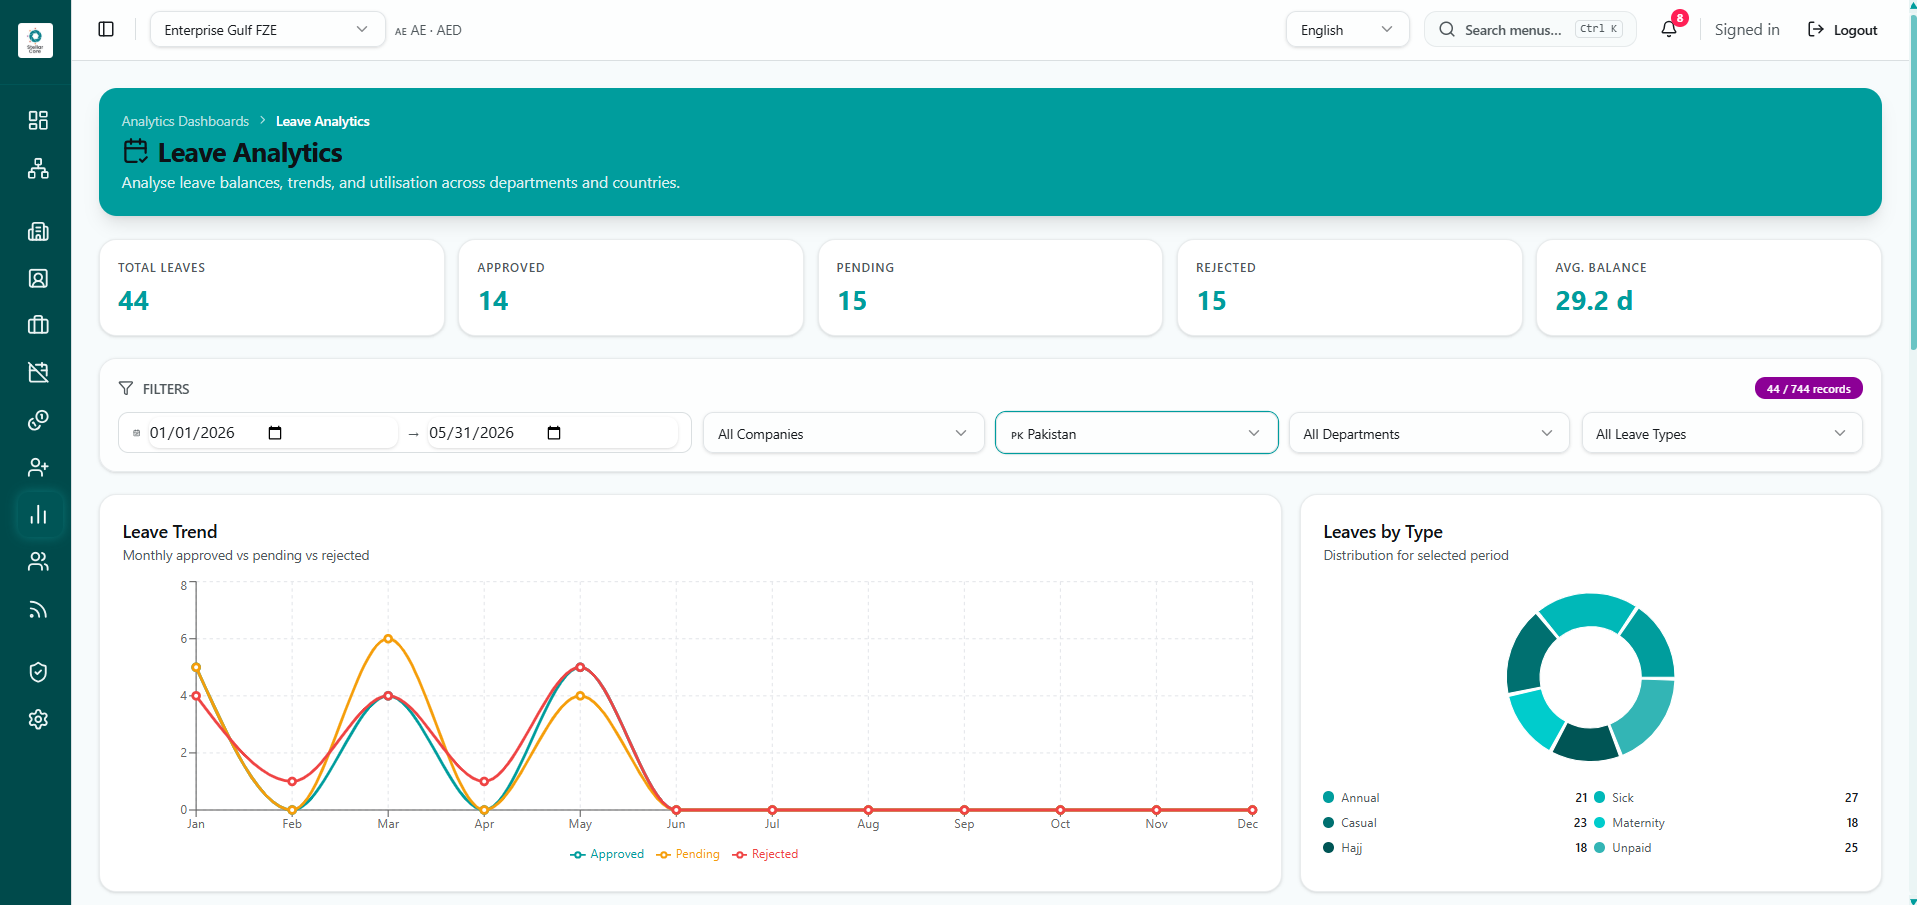Select the bar chart analytics sidebar icon
Image resolution: width=1917 pixels, height=905 pixels.
coord(38,514)
